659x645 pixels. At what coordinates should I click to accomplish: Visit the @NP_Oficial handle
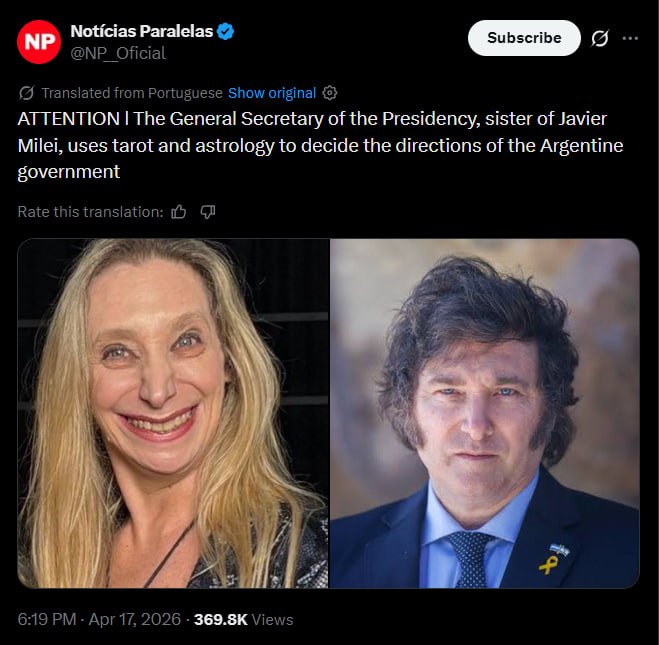click(118, 53)
